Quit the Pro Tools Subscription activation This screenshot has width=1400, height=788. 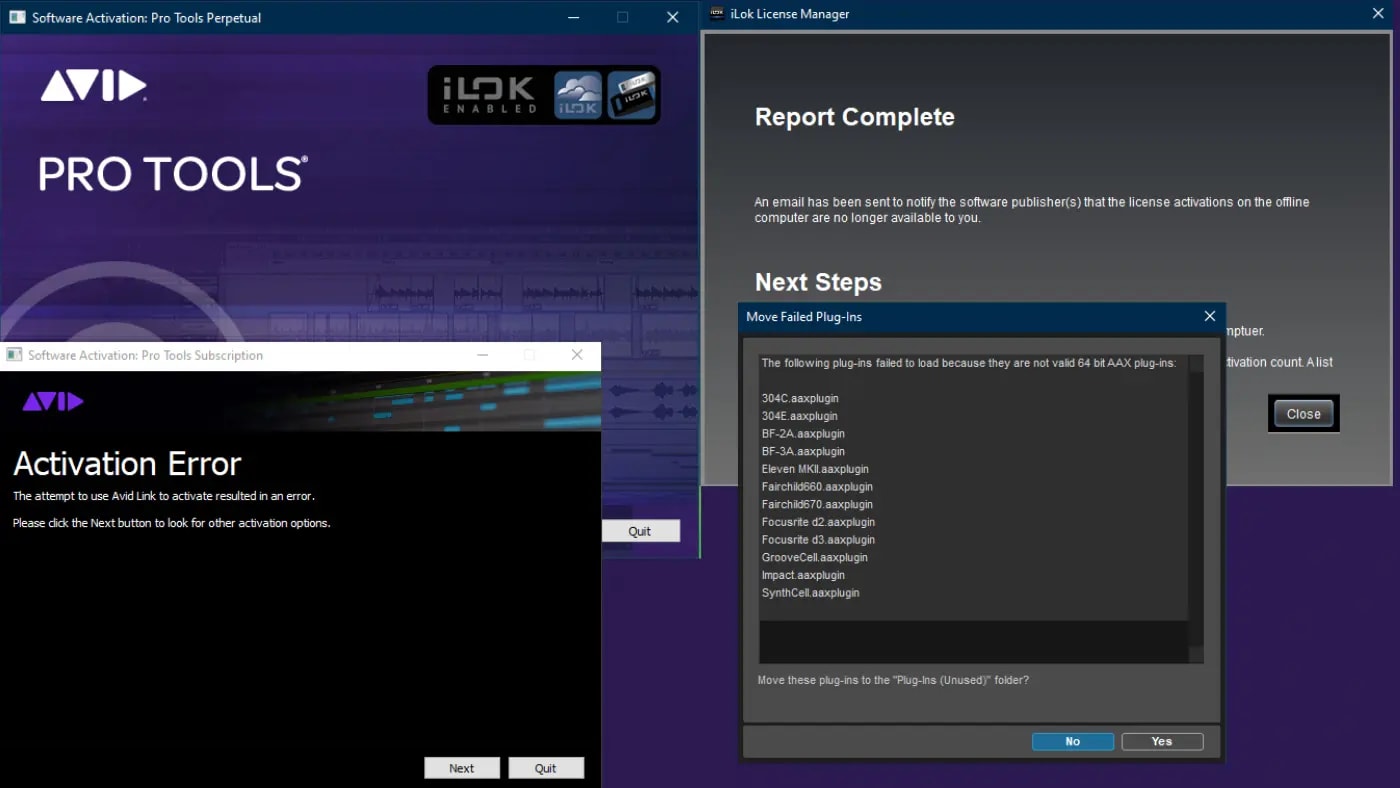(x=546, y=767)
